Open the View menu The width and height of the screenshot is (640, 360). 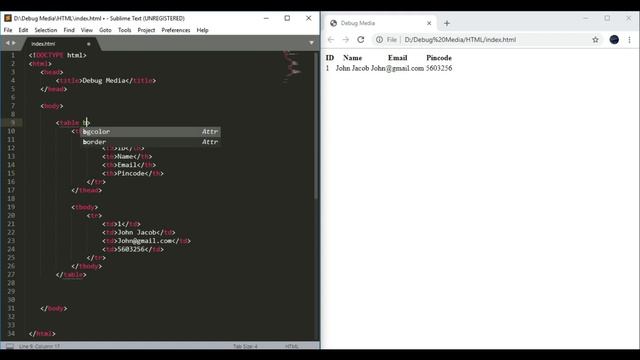[x=87, y=30]
